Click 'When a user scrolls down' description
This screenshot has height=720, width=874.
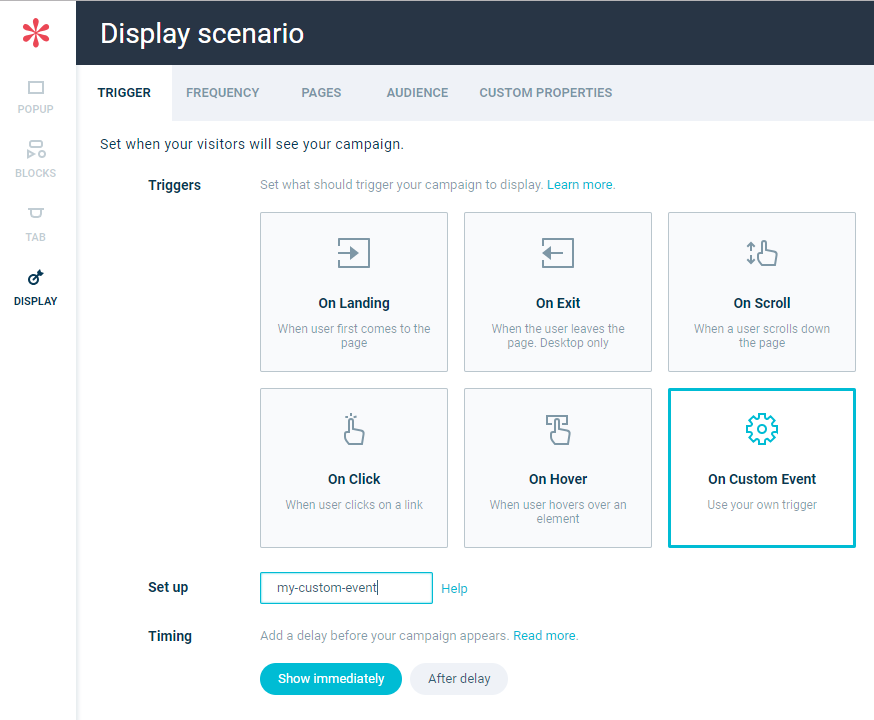(x=762, y=335)
